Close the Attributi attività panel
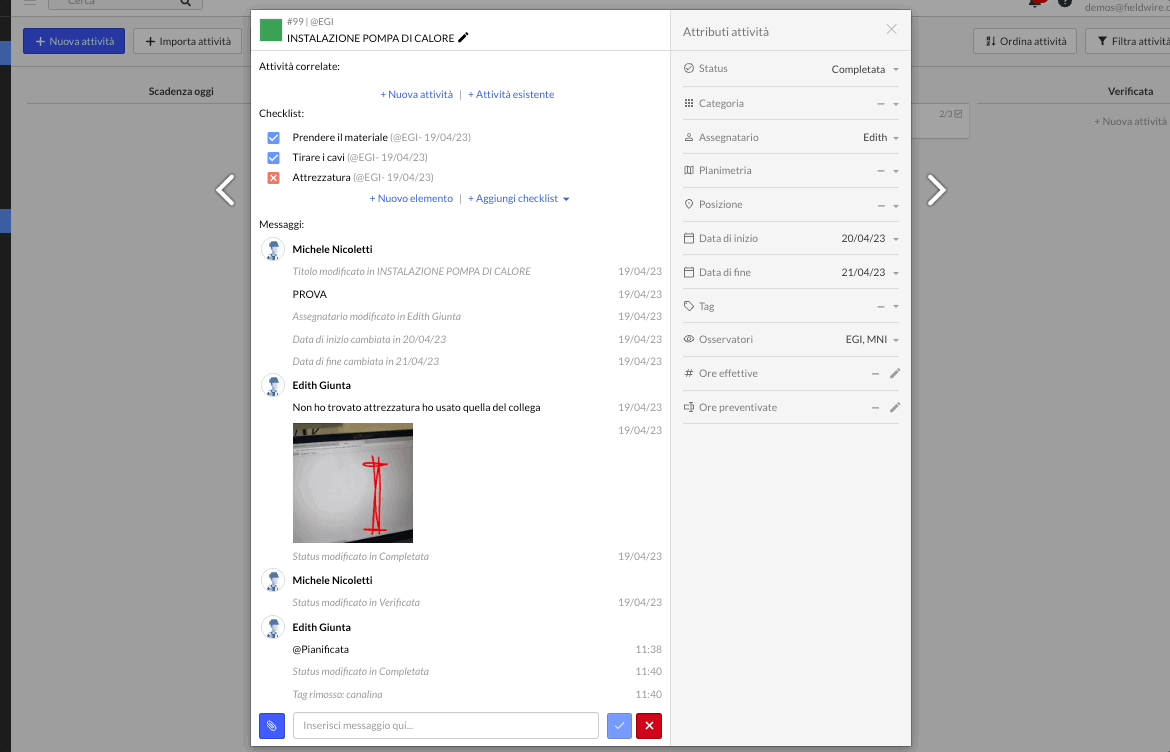1170x752 pixels. pyautogui.click(x=892, y=29)
